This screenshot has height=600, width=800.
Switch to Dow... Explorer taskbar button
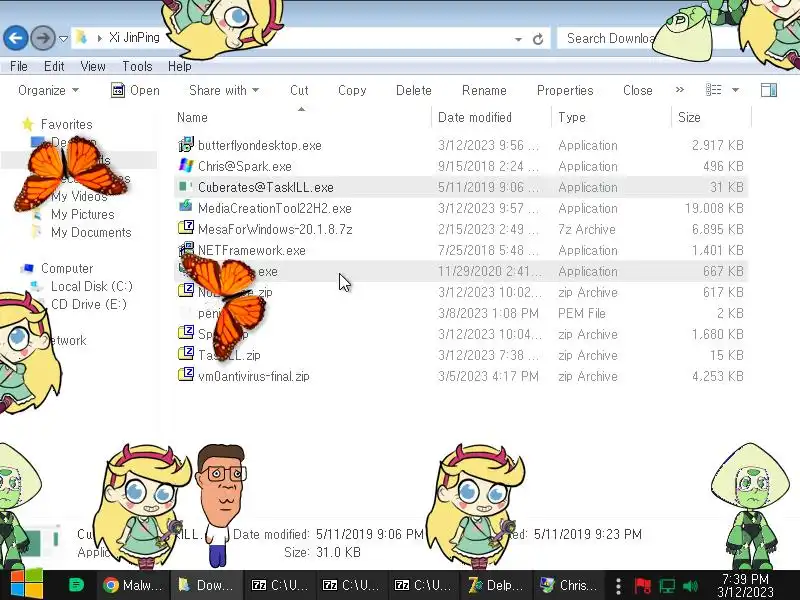(x=205, y=585)
